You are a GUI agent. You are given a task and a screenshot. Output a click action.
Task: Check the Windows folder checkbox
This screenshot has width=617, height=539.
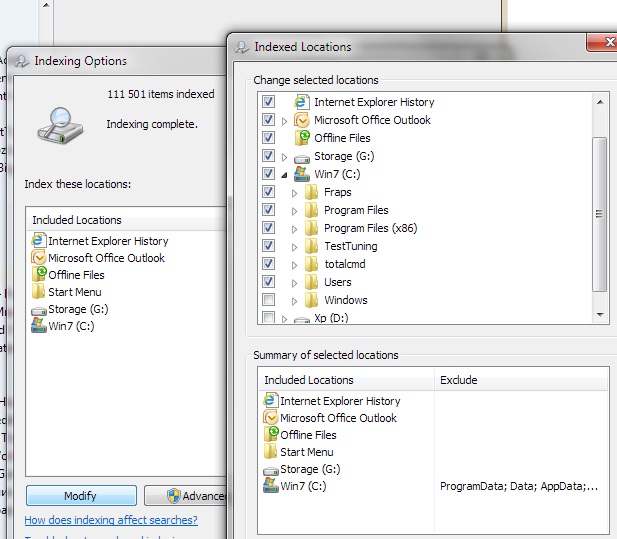pos(268,299)
